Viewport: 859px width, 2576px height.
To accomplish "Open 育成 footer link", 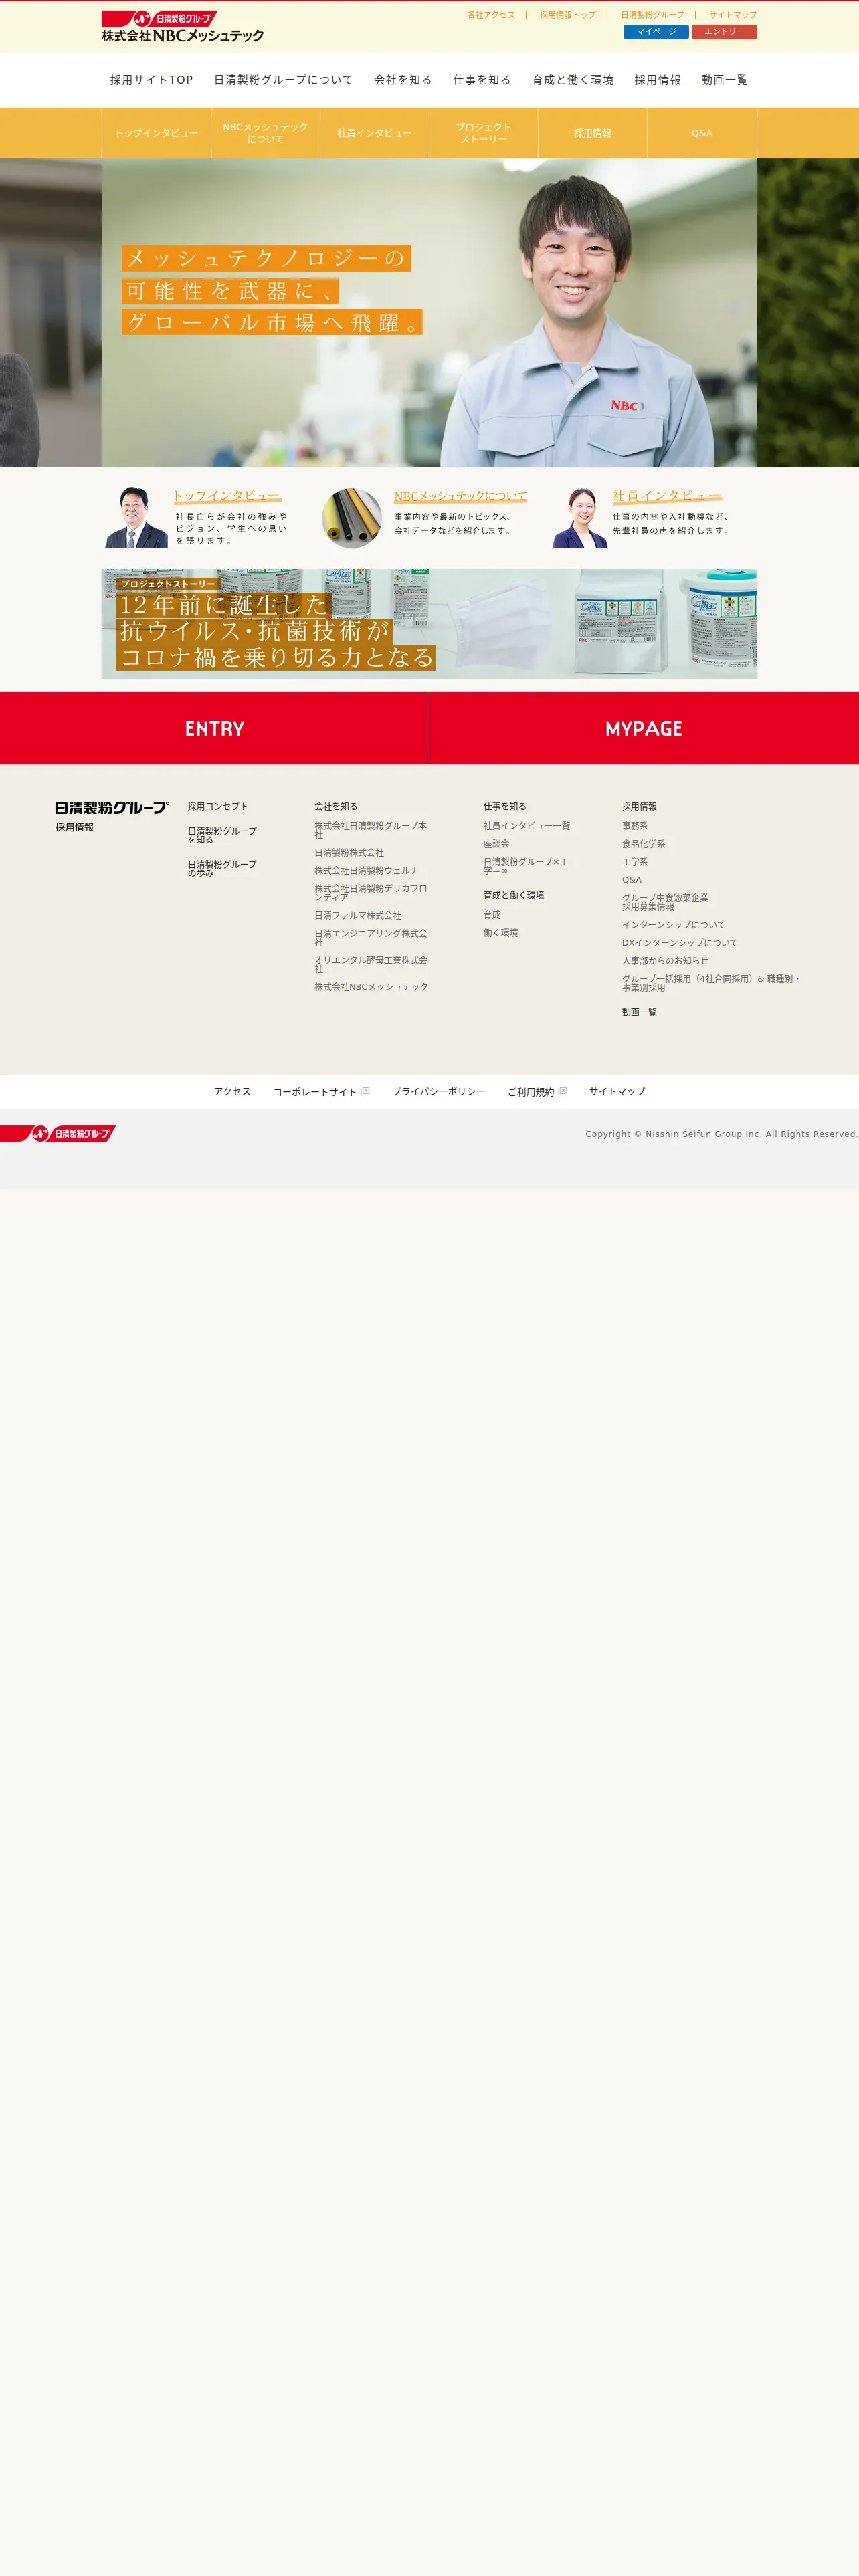I will pyautogui.click(x=492, y=915).
